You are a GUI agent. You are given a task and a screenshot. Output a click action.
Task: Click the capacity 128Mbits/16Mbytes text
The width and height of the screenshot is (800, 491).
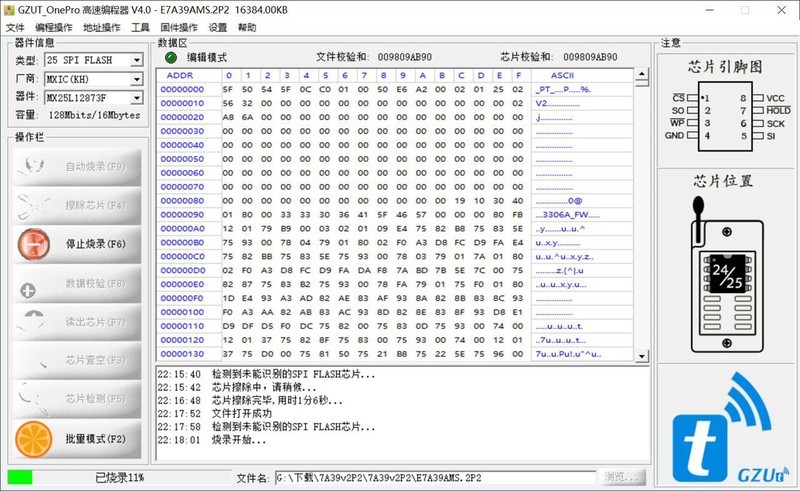coord(94,115)
